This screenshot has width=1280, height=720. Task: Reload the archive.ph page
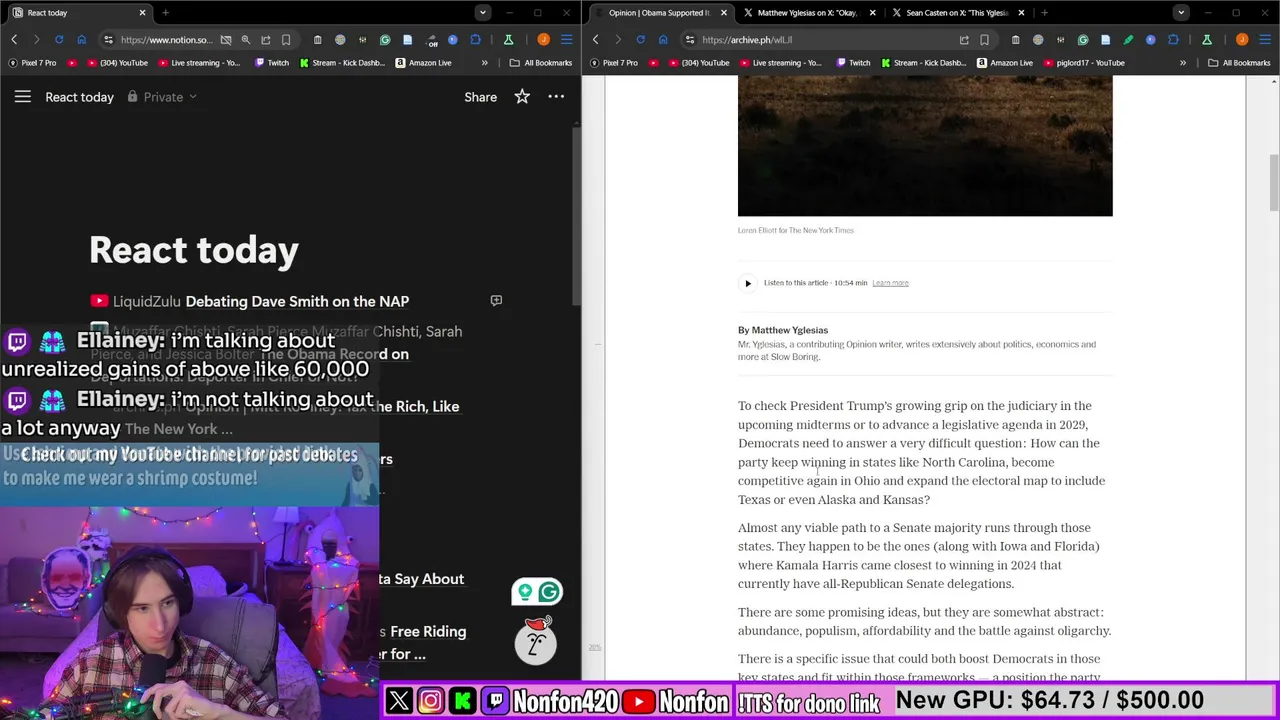click(x=640, y=40)
